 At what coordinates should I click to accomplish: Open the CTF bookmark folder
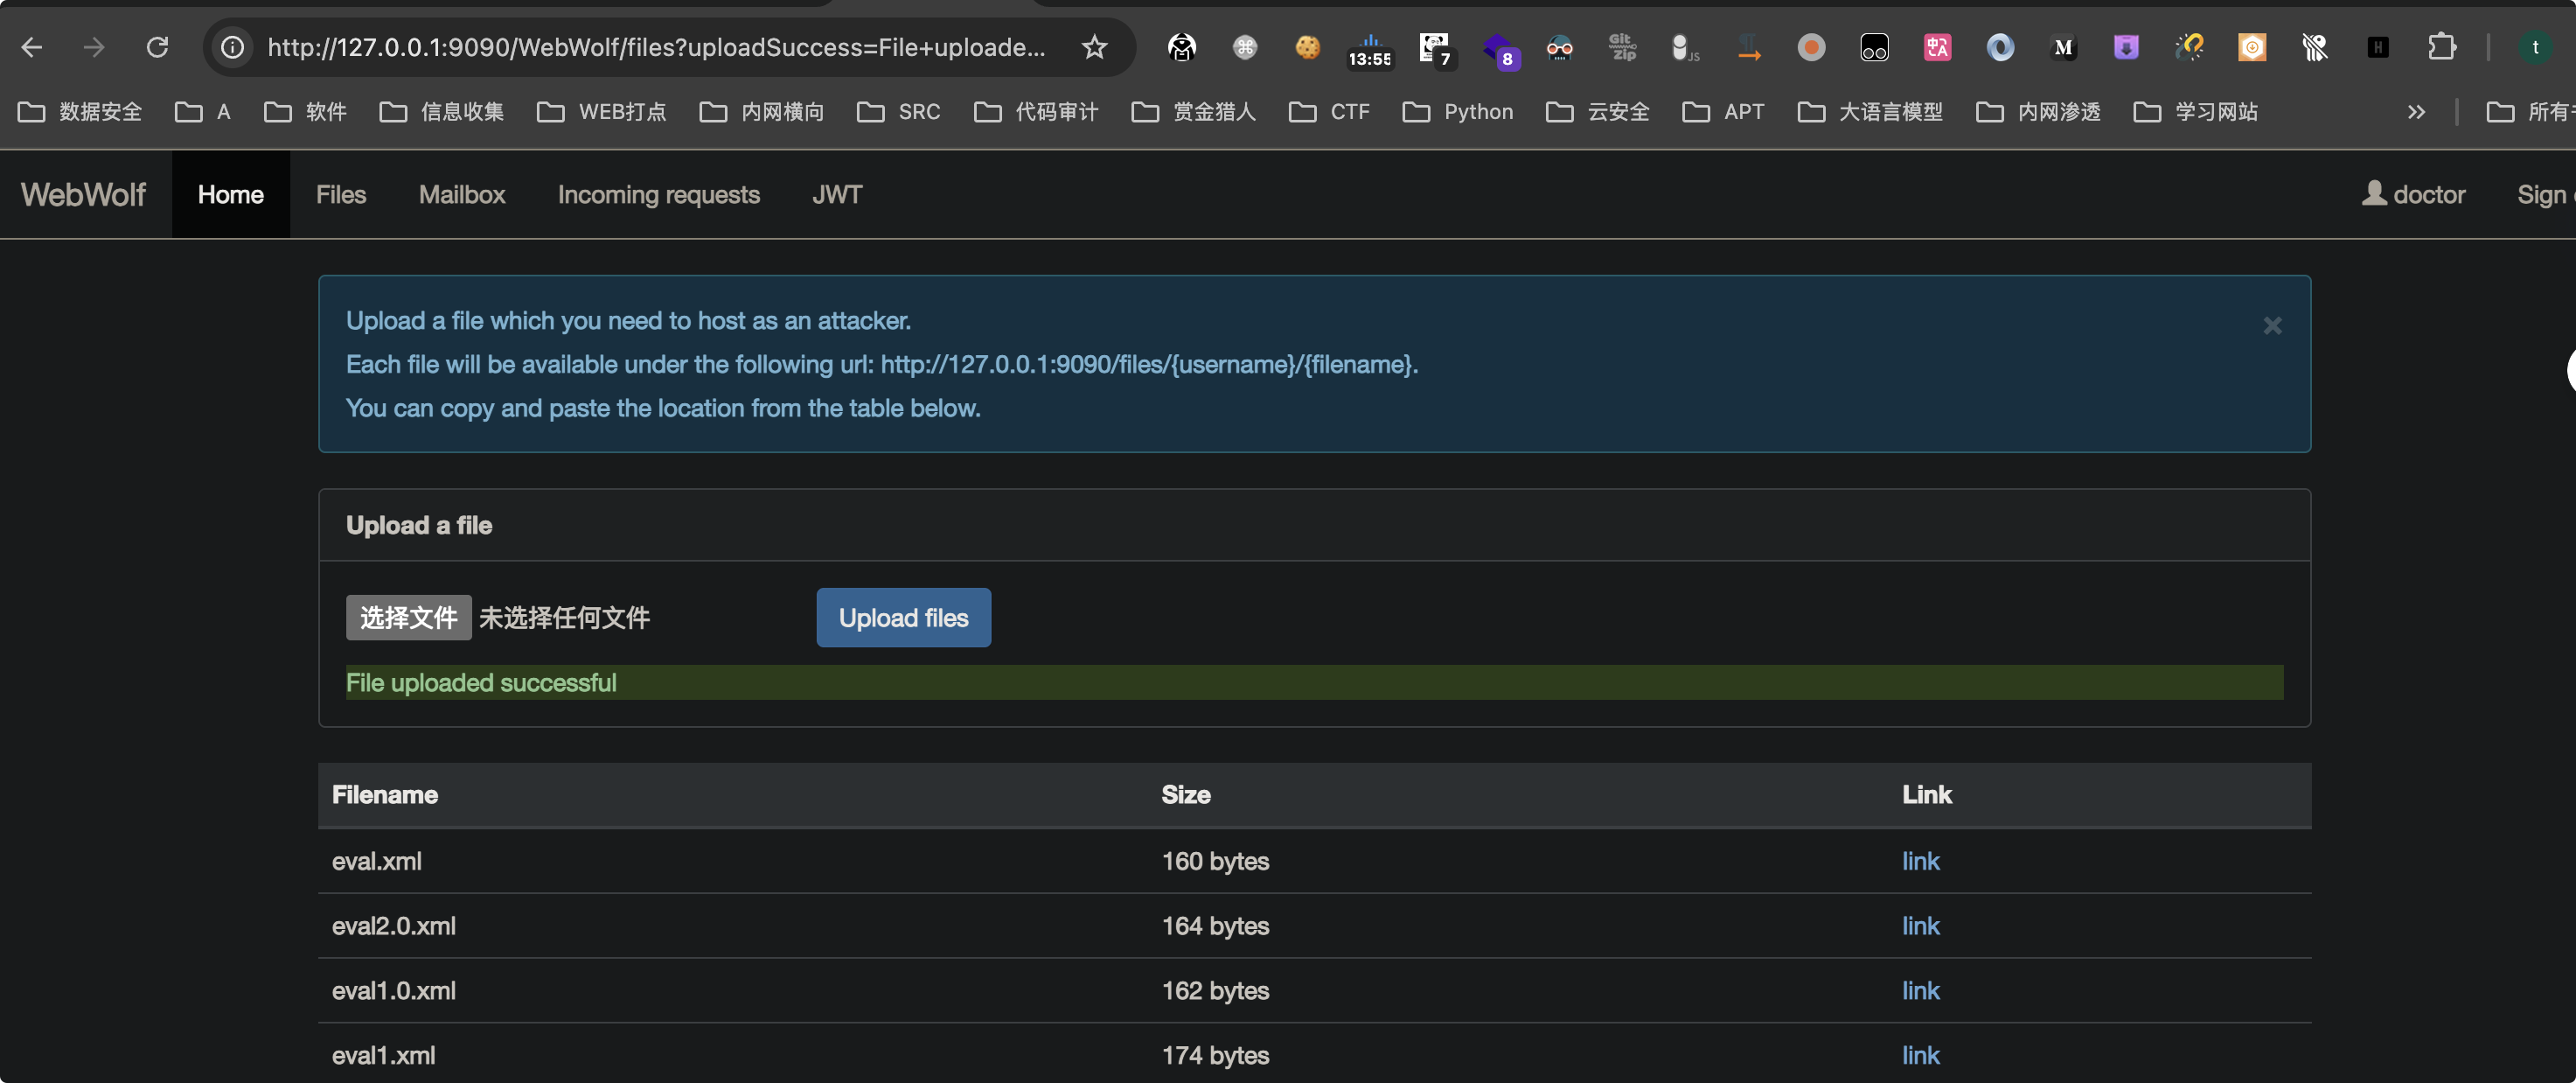[x=1329, y=112]
